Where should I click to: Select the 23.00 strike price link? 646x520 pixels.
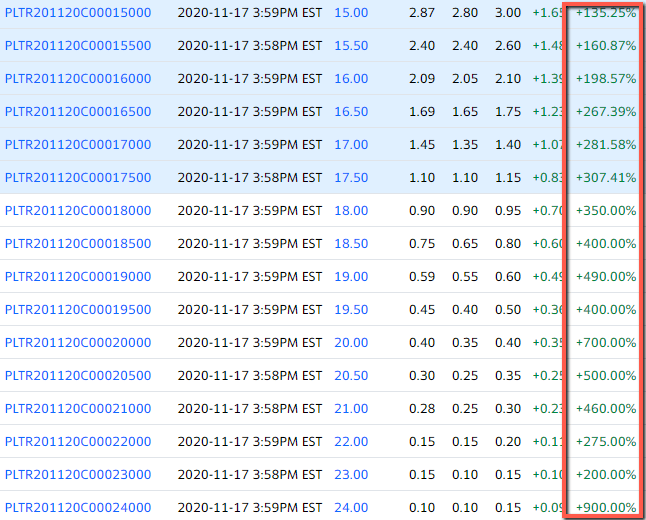click(351, 474)
